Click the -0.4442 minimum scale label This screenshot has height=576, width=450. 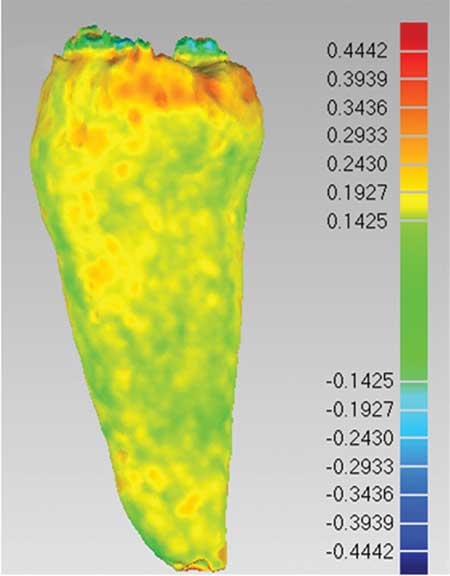click(x=360, y=552)
